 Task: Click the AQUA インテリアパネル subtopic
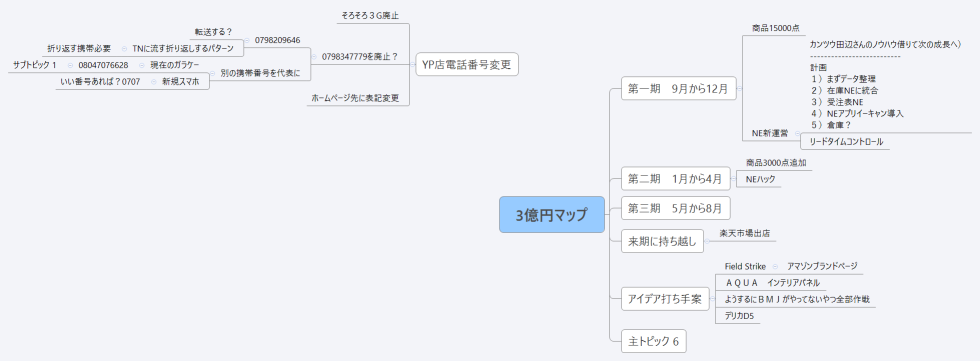pyautogui.click(x=772, y=283)
